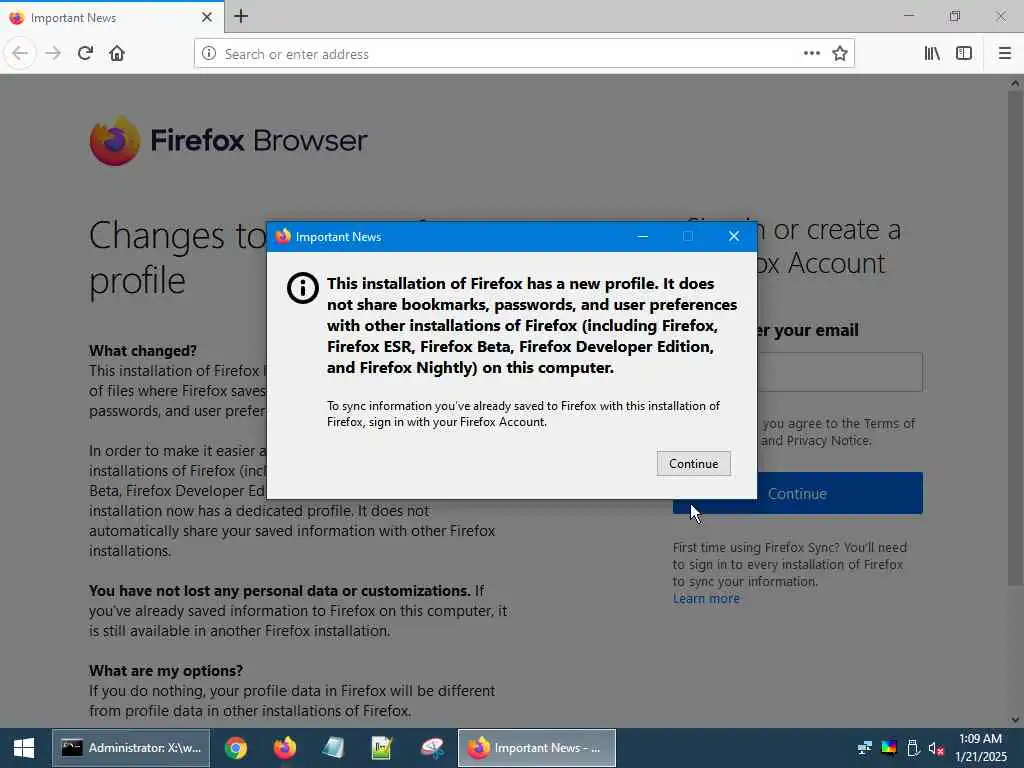Bookmark this page with the star icon

click(x=840, y=53)
